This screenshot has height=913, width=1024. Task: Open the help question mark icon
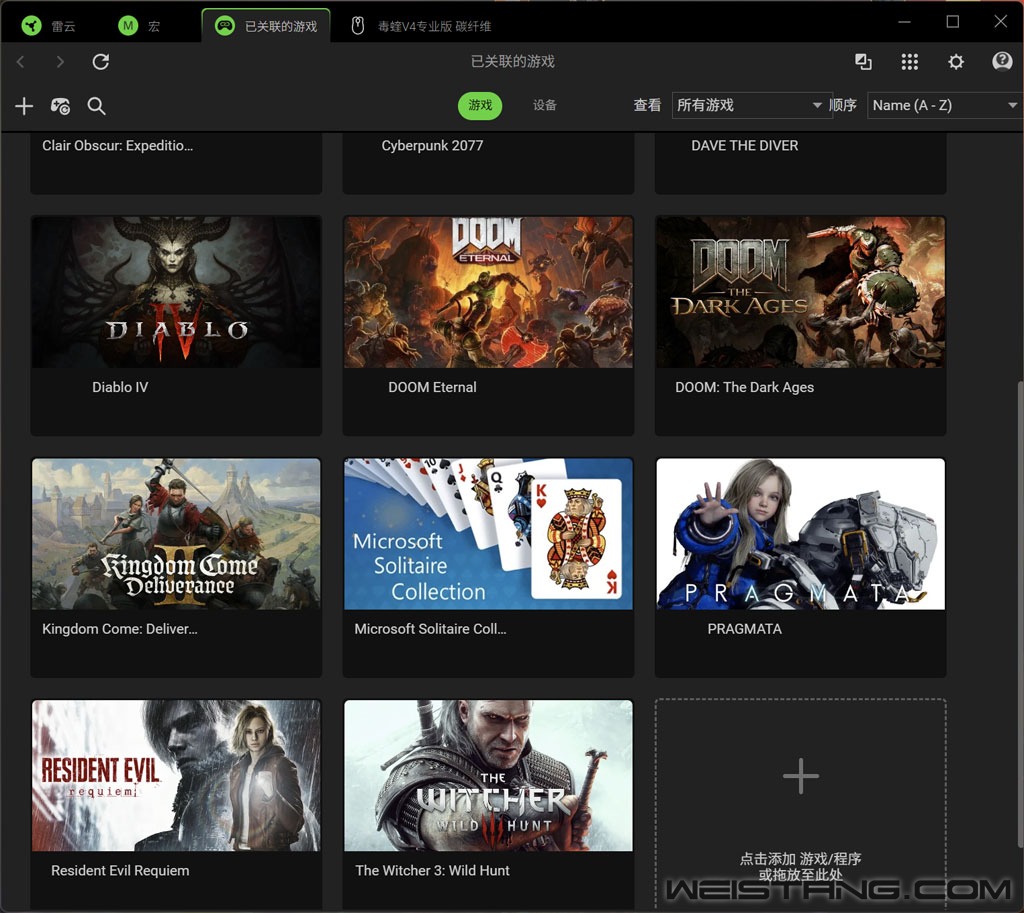pos(1002,61)
